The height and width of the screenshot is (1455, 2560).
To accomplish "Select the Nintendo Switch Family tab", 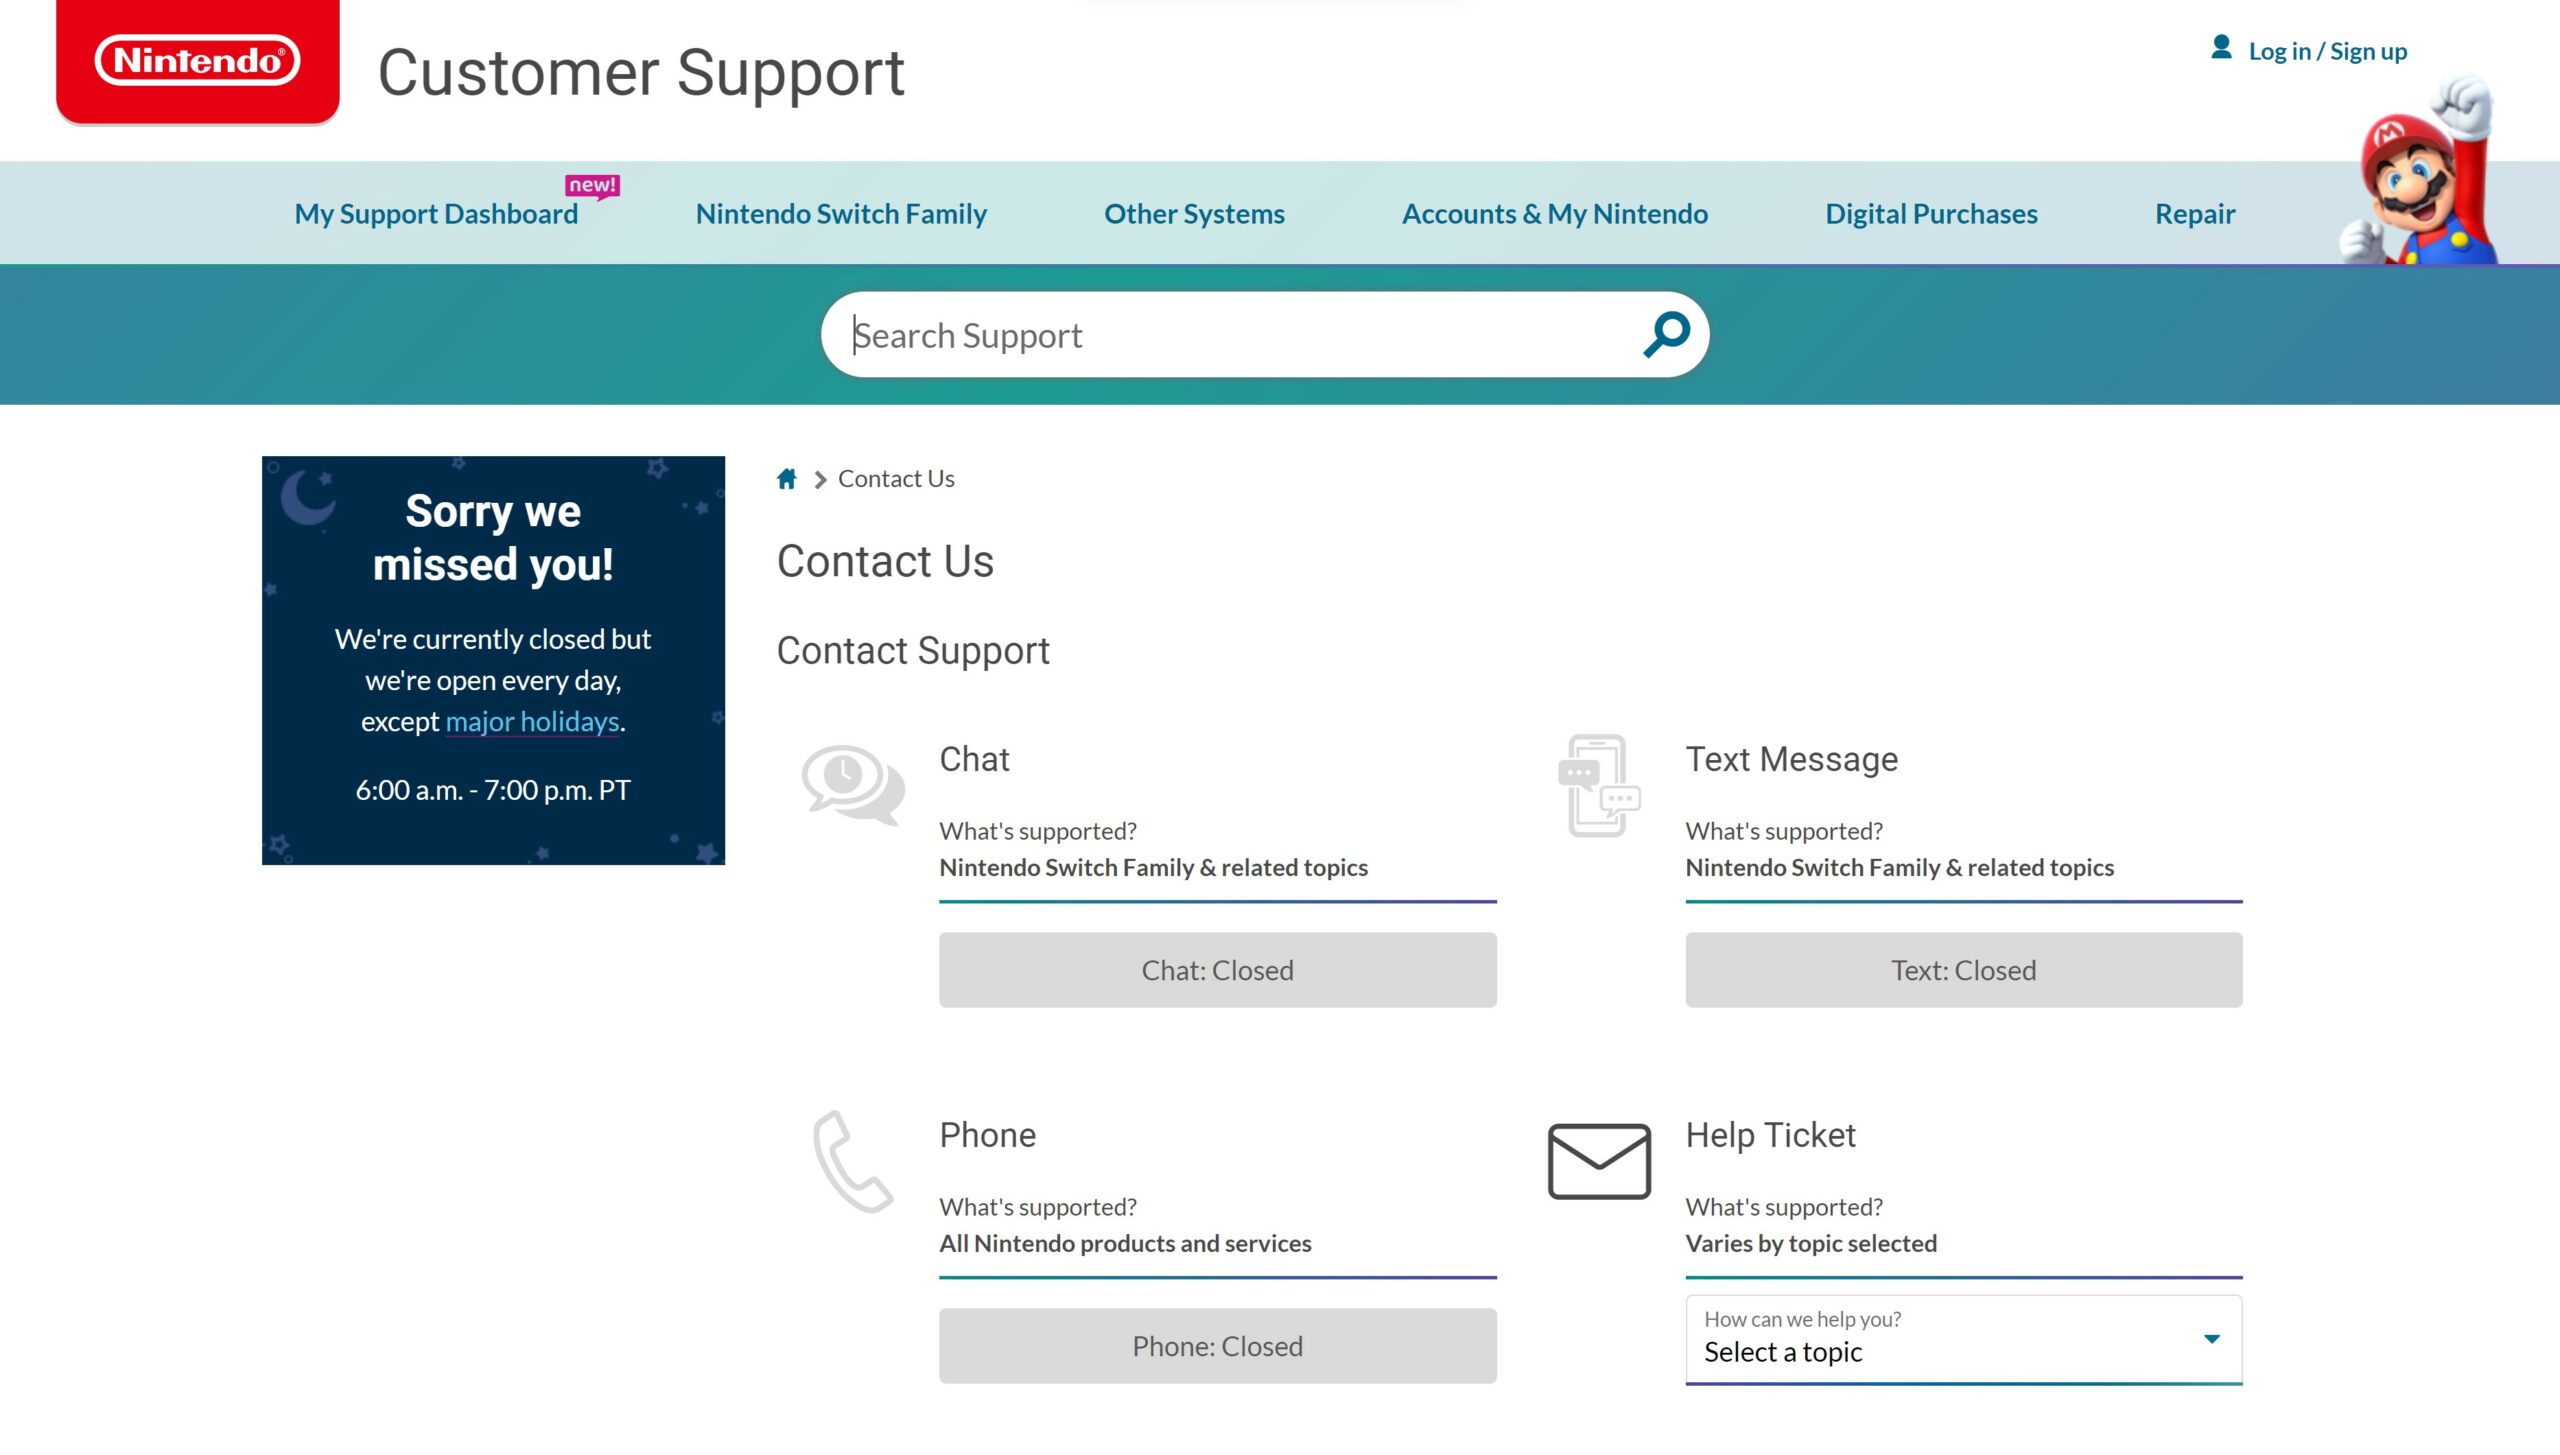I will coord(840,213).
